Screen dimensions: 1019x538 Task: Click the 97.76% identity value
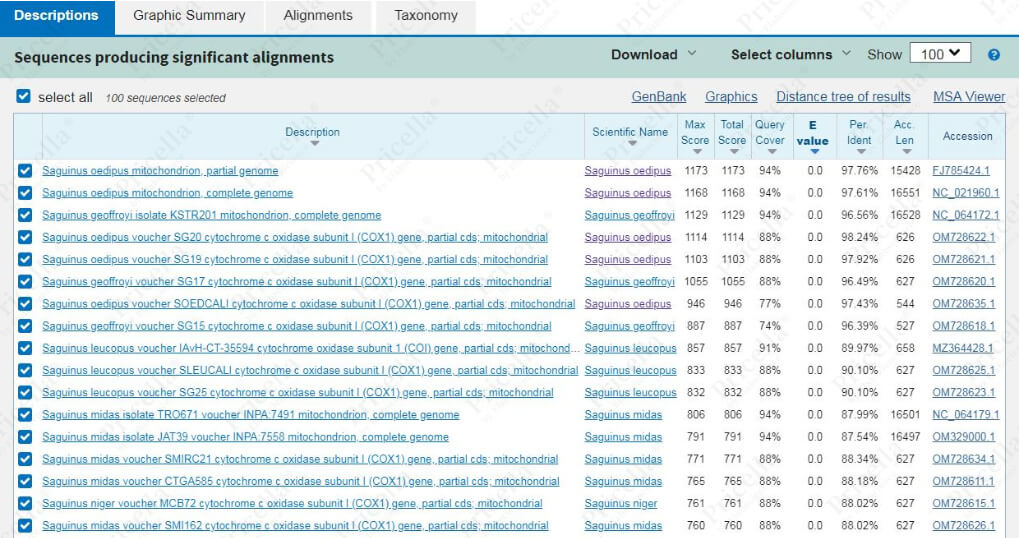(x=859, y=171)
